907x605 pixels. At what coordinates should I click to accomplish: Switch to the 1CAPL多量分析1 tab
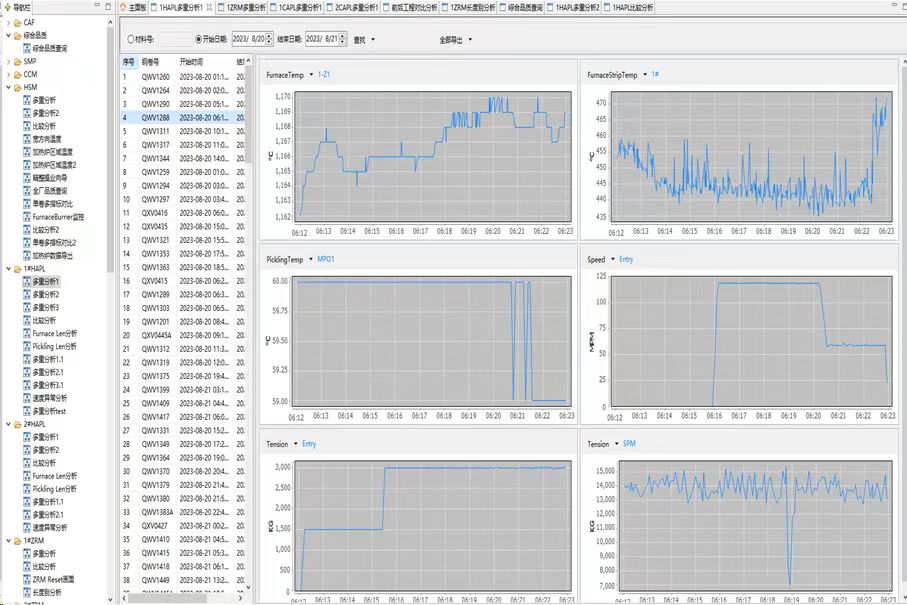tap(295, 8)
